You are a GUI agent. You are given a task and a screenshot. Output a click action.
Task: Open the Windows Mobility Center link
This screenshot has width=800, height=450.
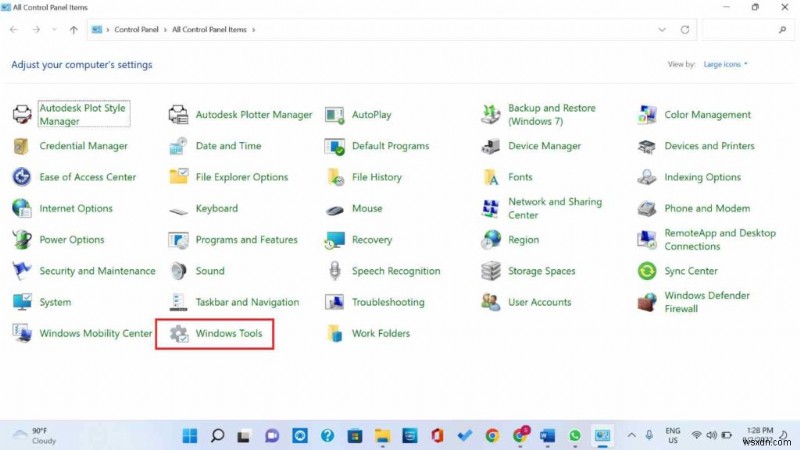coord(95,333)
